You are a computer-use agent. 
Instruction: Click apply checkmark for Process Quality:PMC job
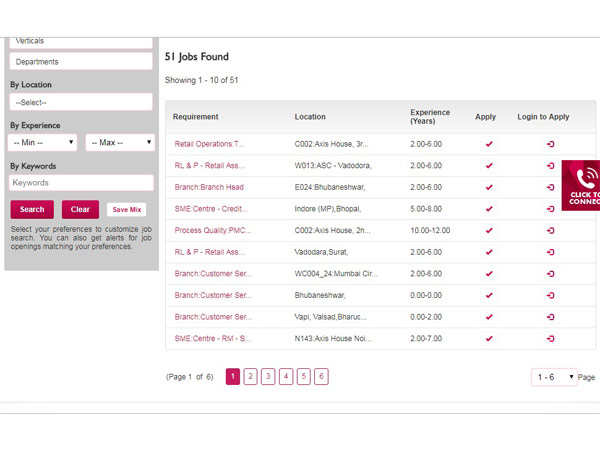tap(489, 231)
